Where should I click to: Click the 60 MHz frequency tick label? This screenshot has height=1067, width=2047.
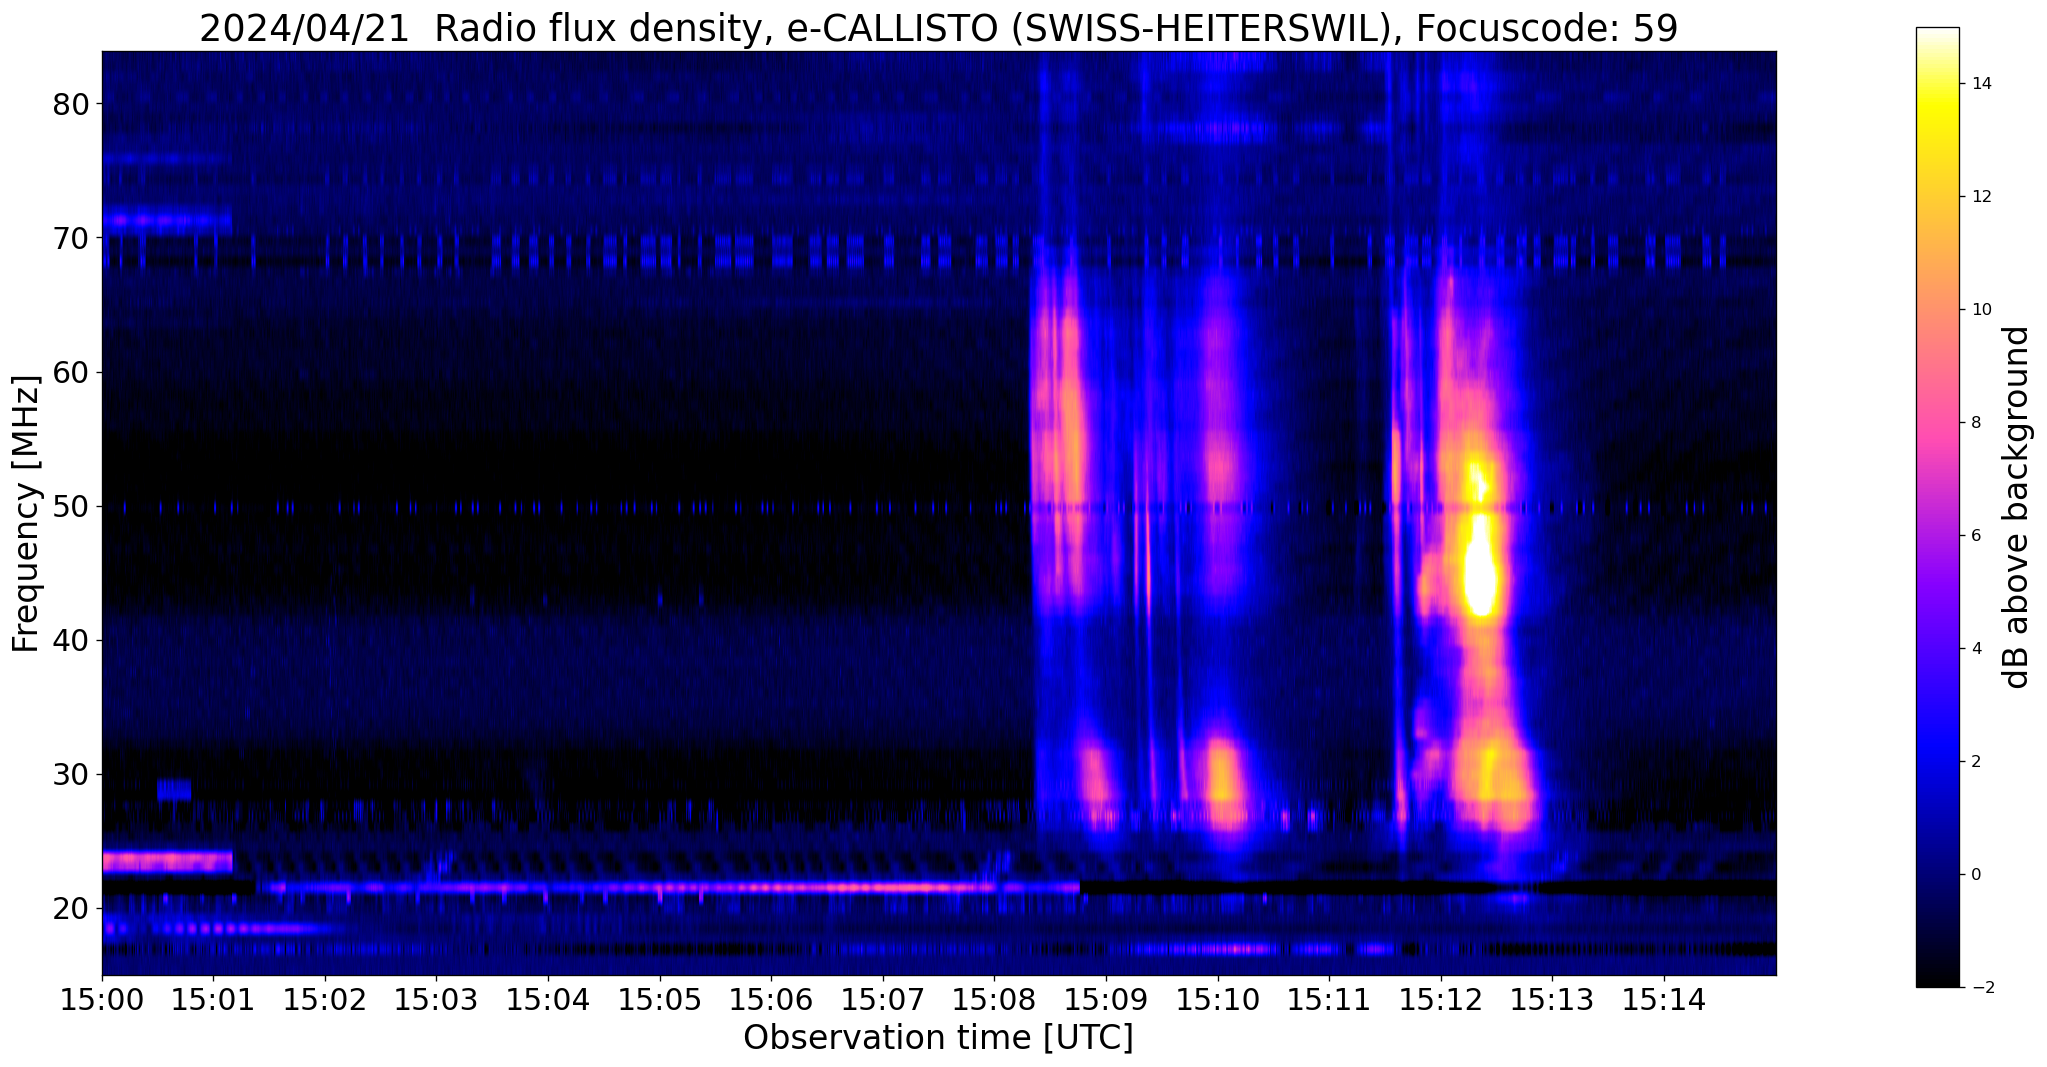69,372
